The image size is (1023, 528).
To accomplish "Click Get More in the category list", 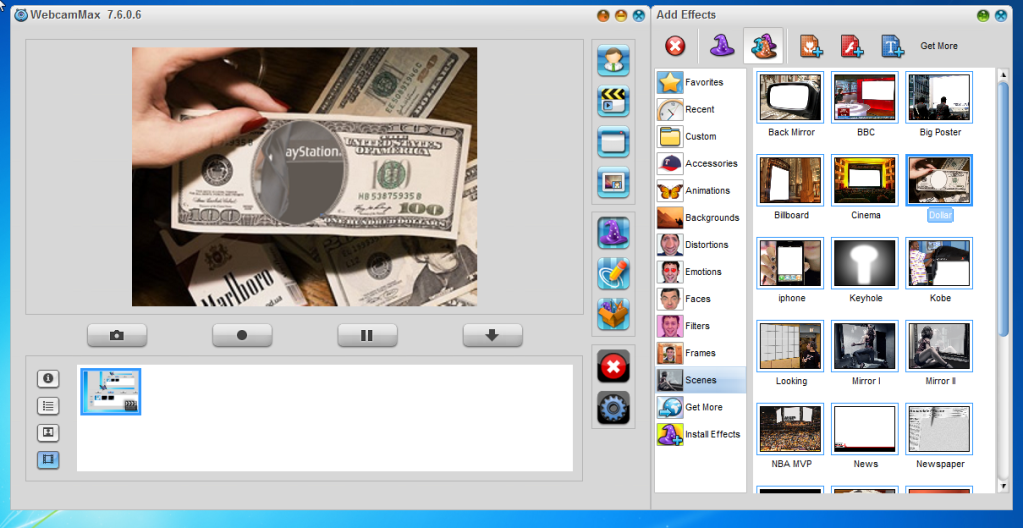I will point(701,407).
